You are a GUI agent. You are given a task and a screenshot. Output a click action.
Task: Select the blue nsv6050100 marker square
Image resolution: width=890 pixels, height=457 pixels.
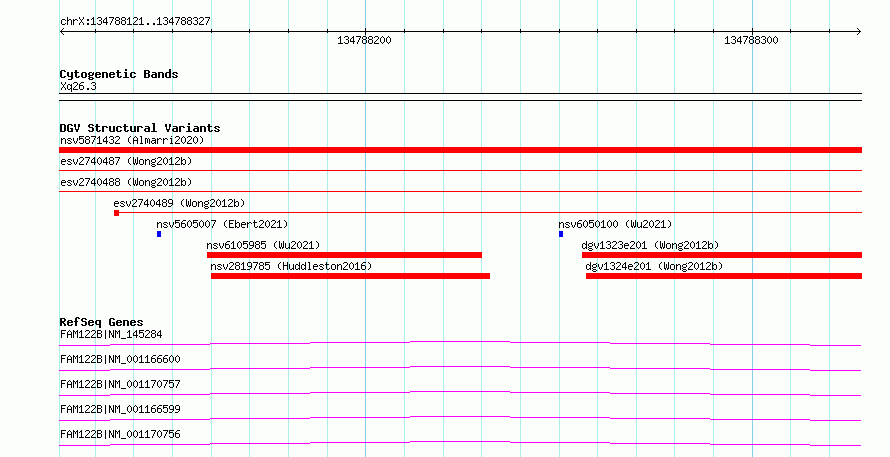pyautogui.click(x=561, y=234)
